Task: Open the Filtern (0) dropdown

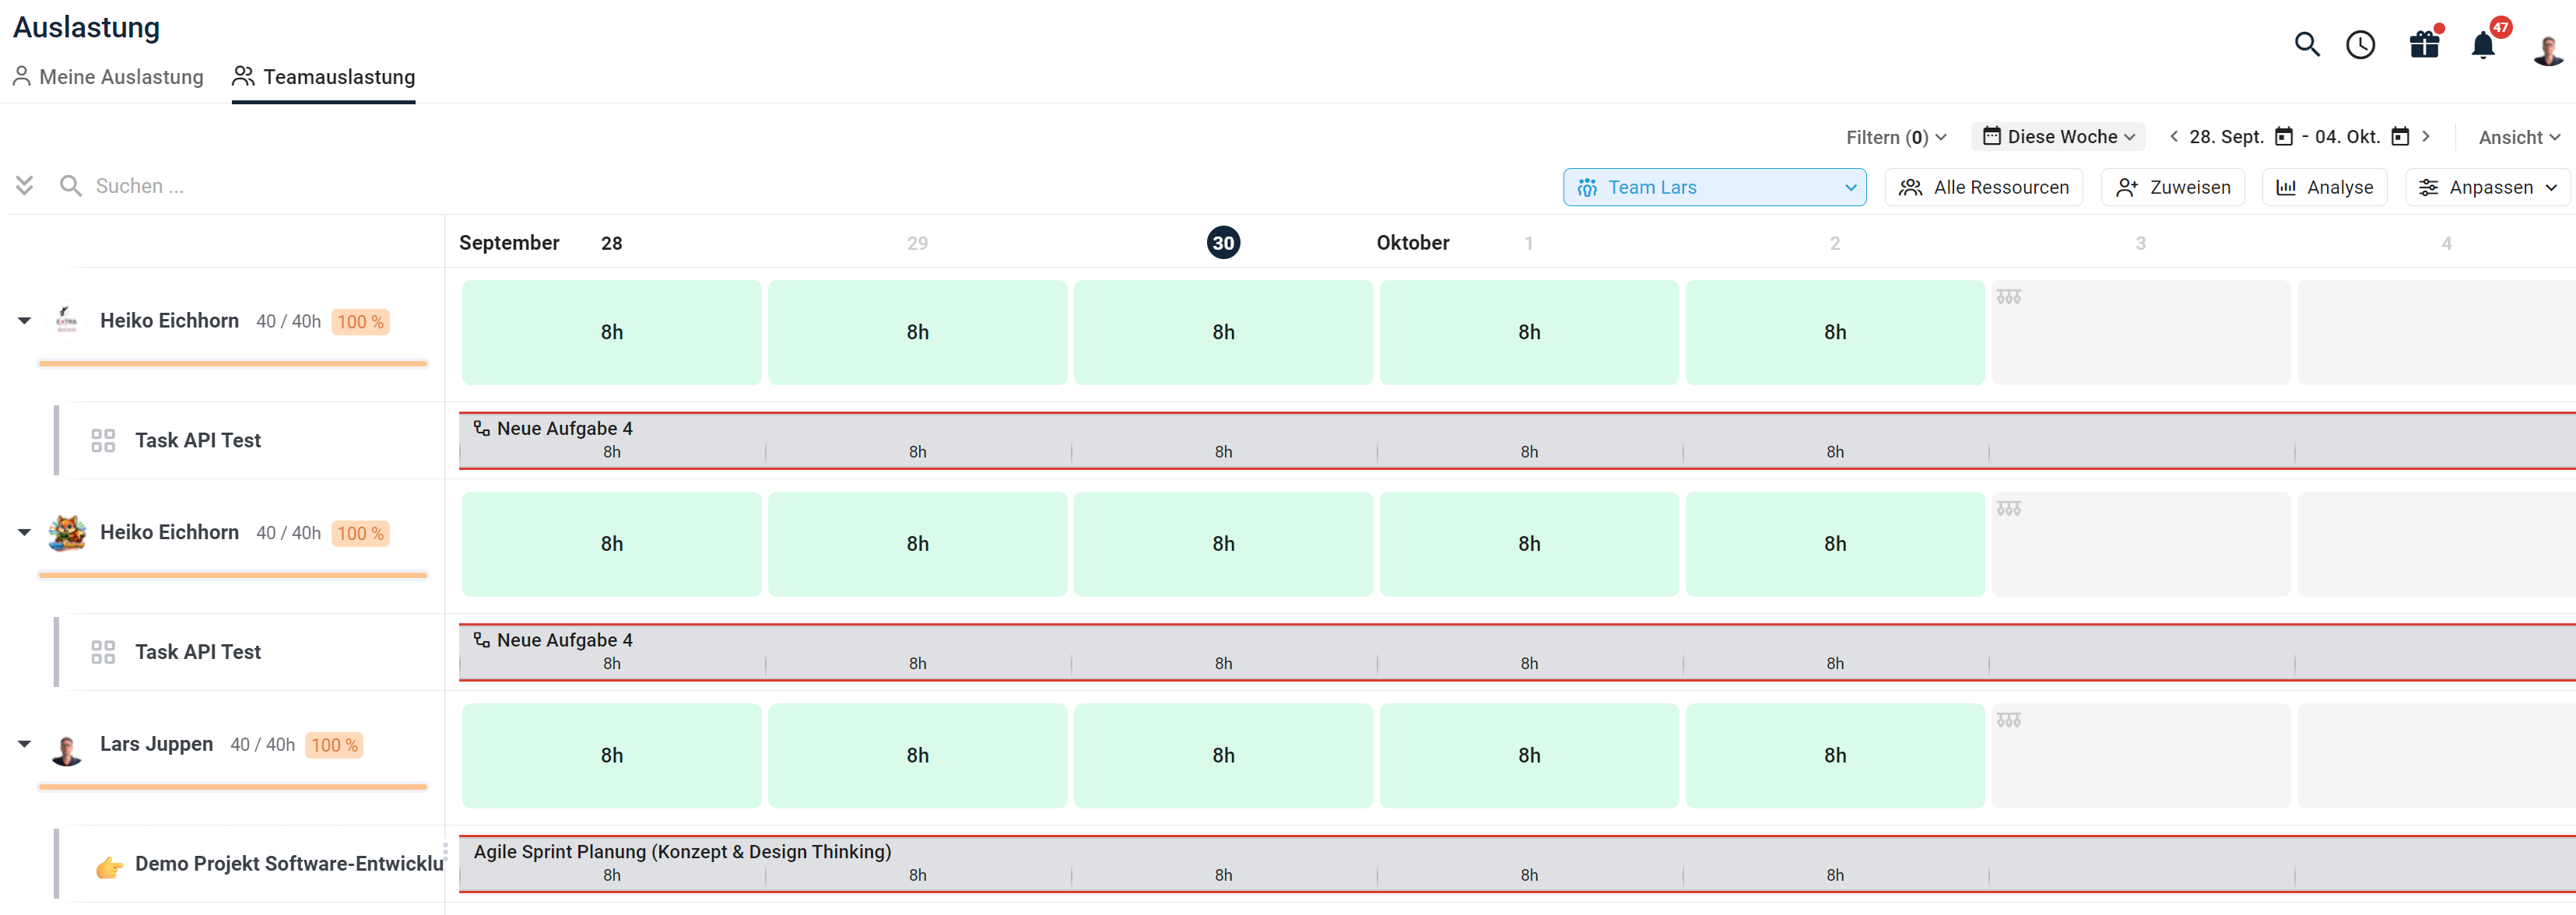Action: point(1896,138)
